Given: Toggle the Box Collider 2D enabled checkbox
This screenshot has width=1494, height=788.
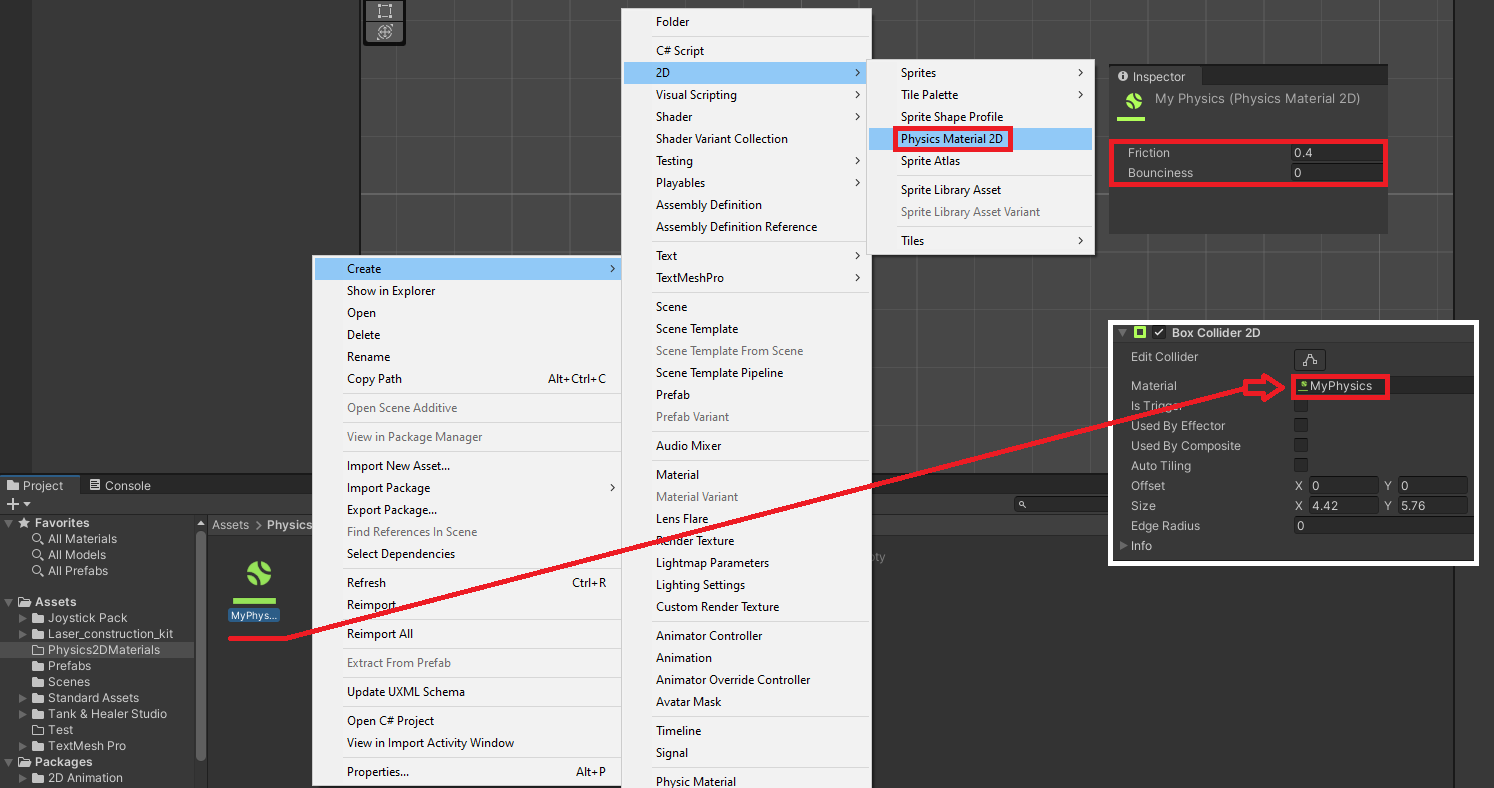Looking at the screenshot, I should 1159,333.
